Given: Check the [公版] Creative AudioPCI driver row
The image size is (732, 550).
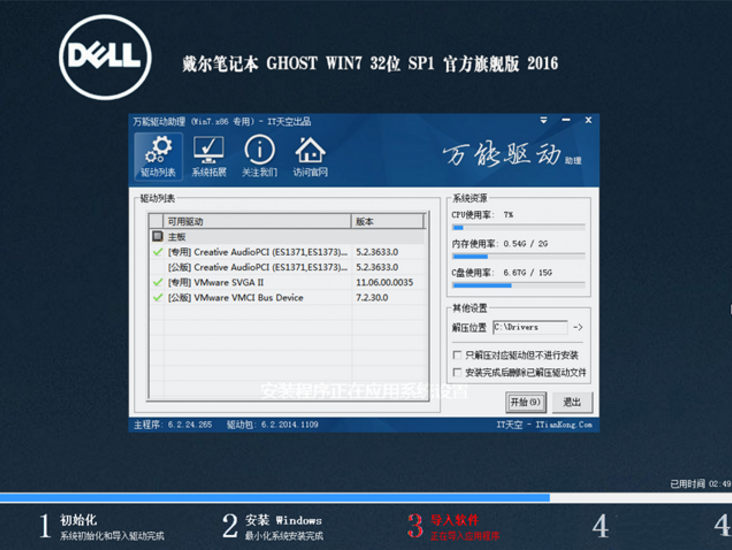Looking at the screenshot, I should 288,267.
